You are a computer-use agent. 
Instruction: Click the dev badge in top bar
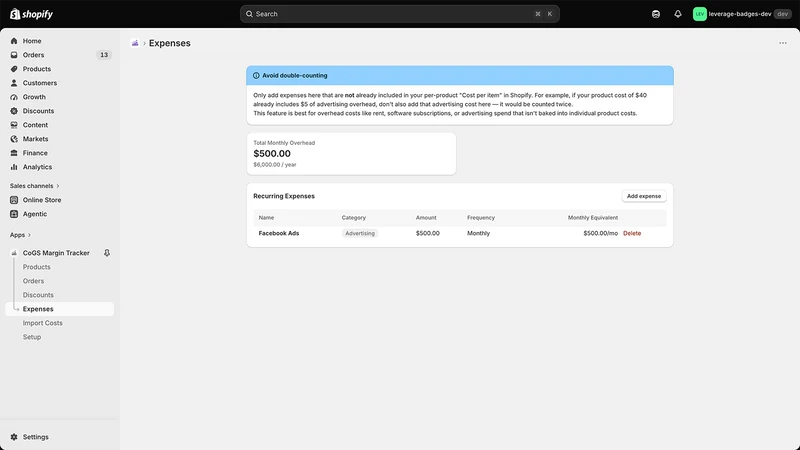click(x=783, y=14)
